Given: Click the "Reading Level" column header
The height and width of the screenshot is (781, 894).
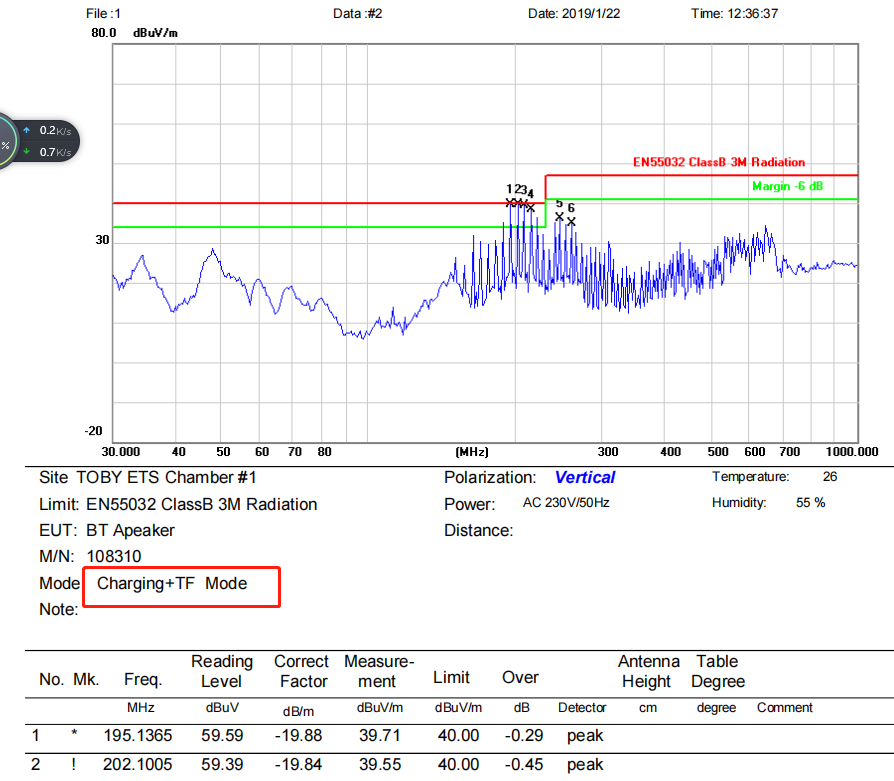Looking at the screenshot, I should [x=222, y=671].
